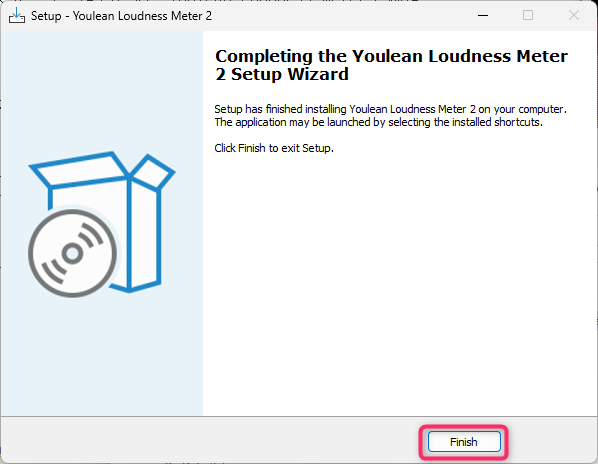Click the 'Setup has finished installing' sentence

coord(391,109)
